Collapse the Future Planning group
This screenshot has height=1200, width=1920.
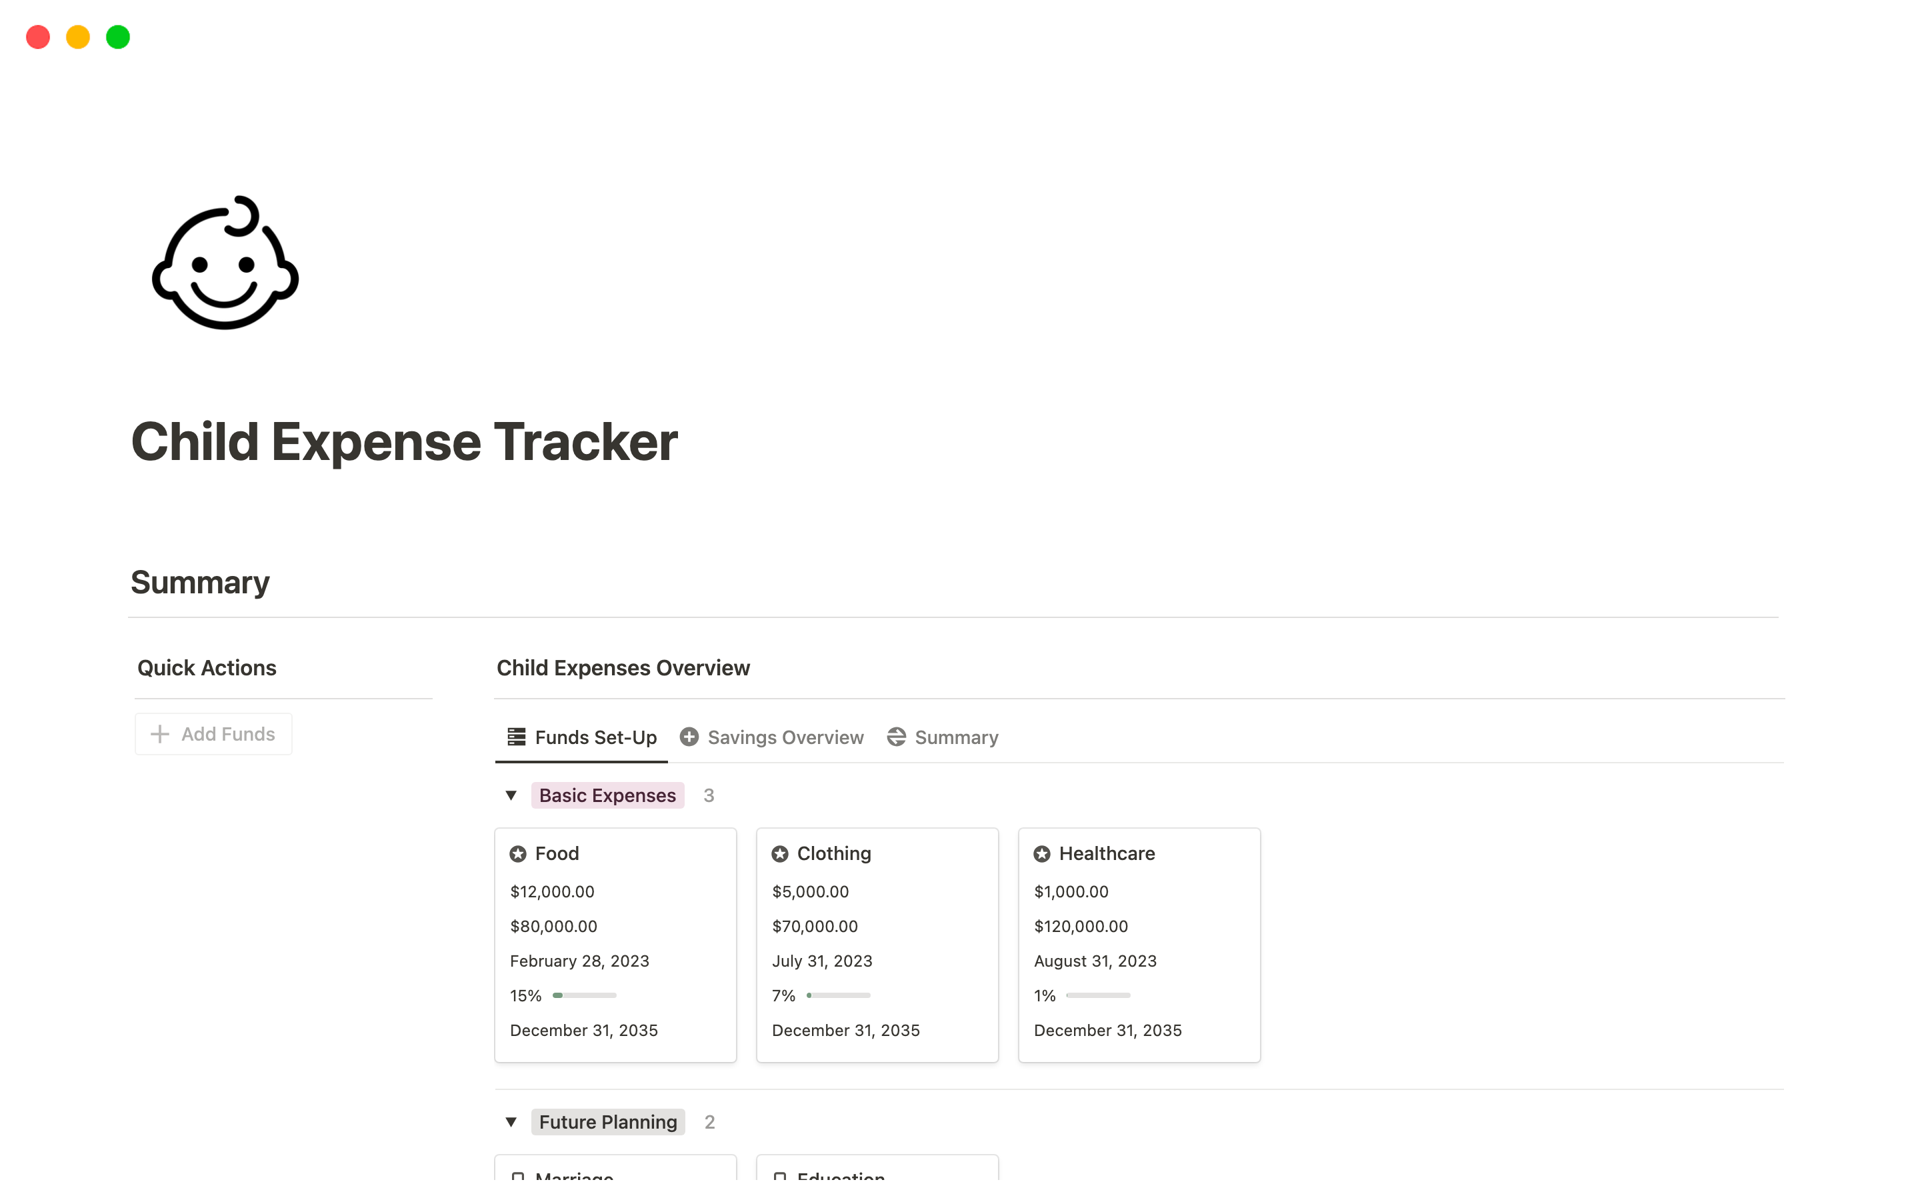[x=511, y=1121]
